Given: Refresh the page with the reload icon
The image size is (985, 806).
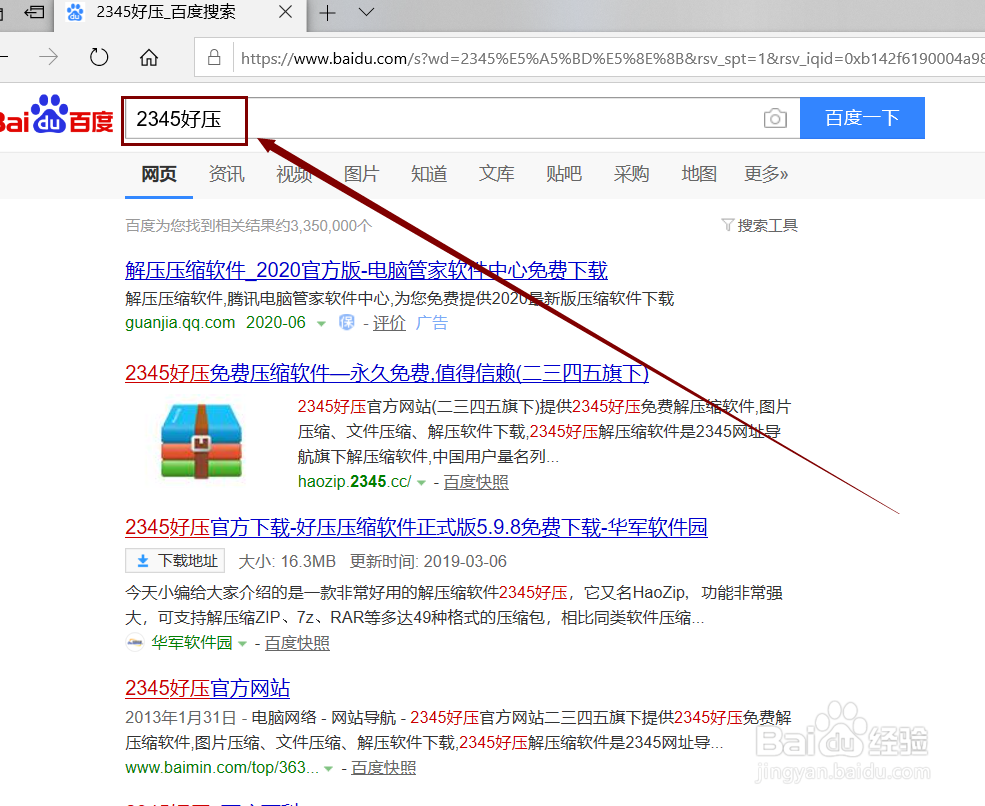Looking at the screenshot, I should tap(98, 58).
